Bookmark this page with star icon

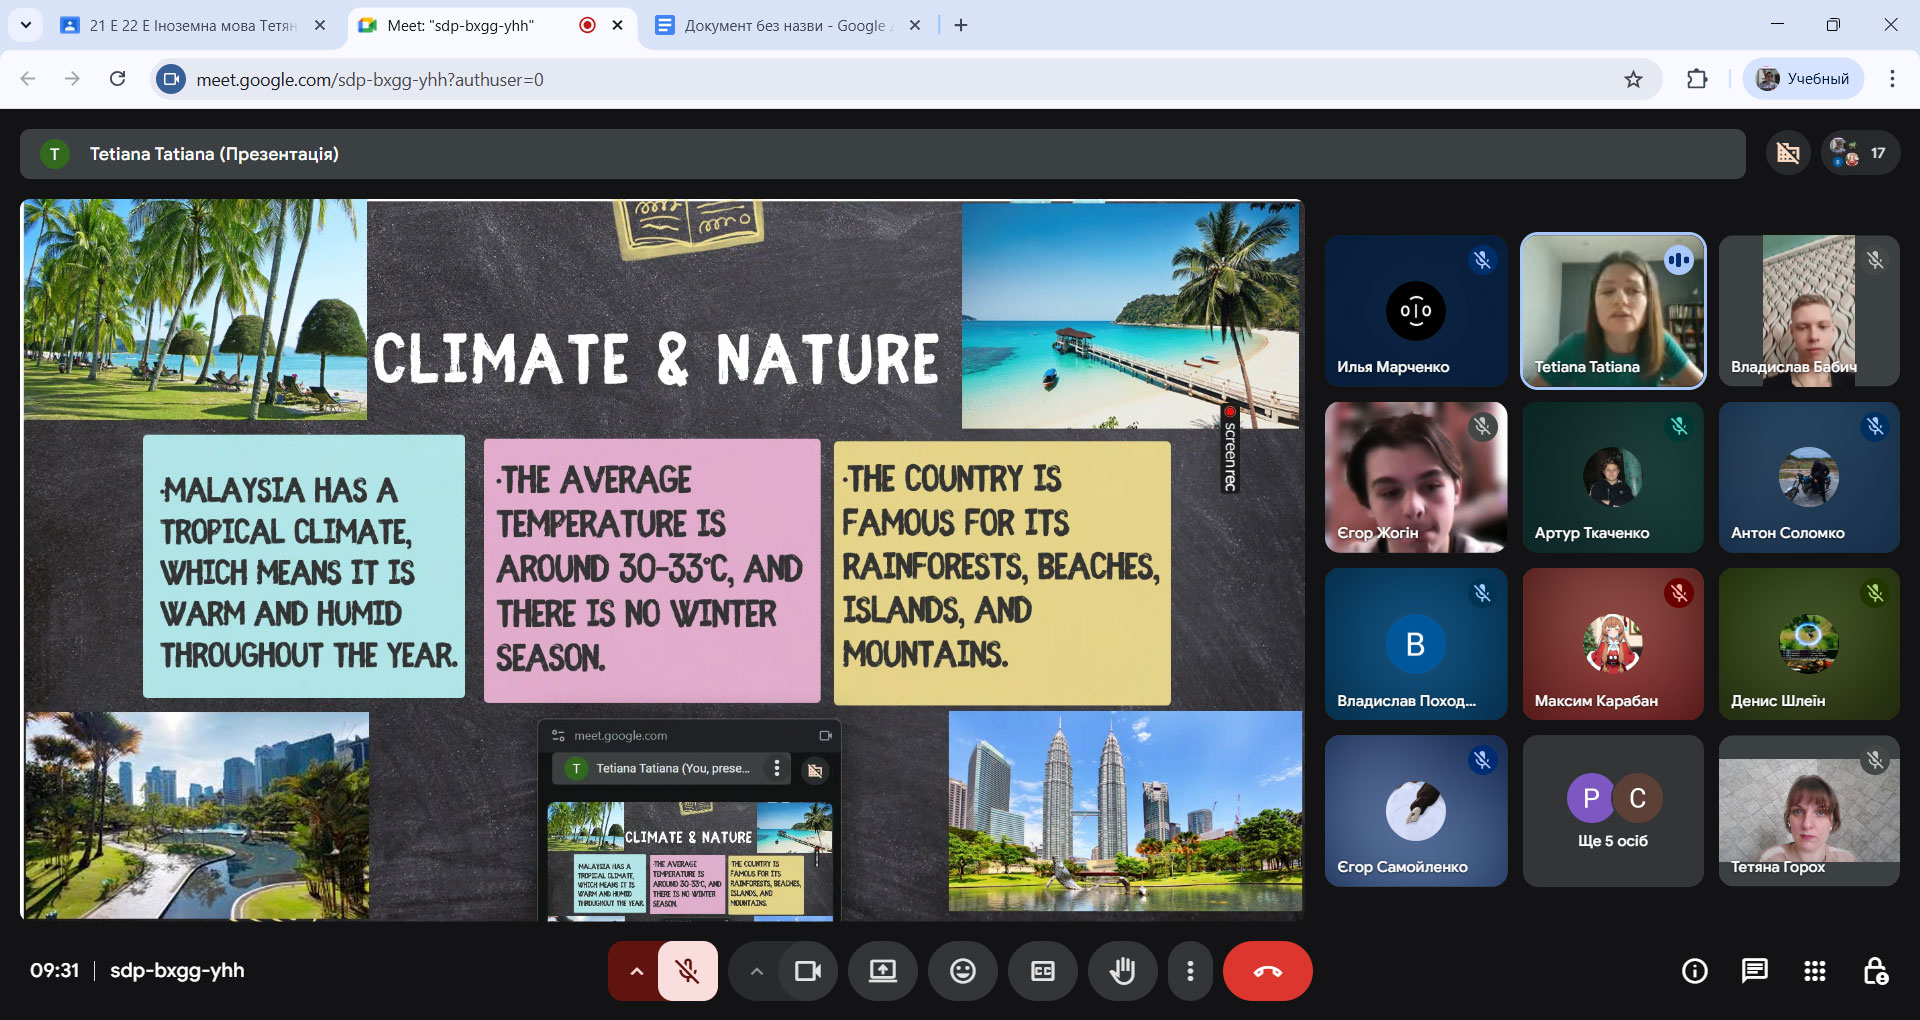click(1633, 79)
